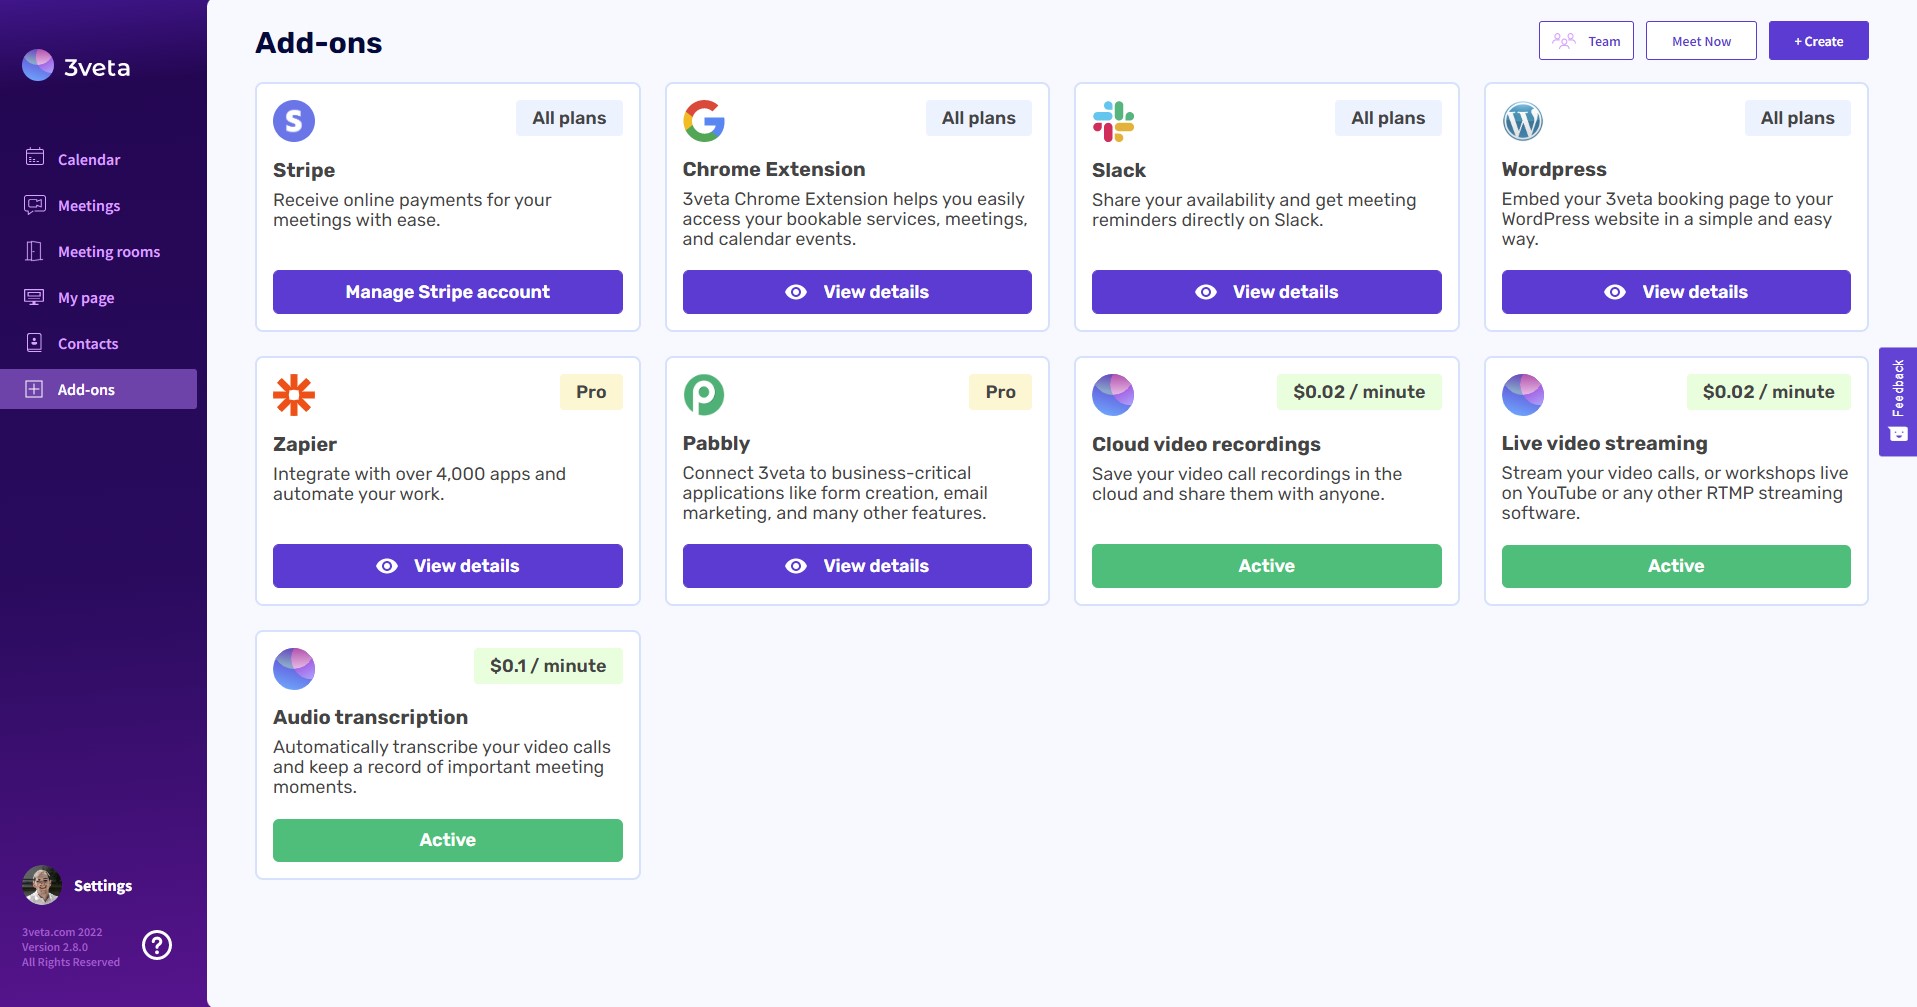View details of Zapier add-on
The width and height of the screenshot is (1917, 1007).
(x=448, y=566)
